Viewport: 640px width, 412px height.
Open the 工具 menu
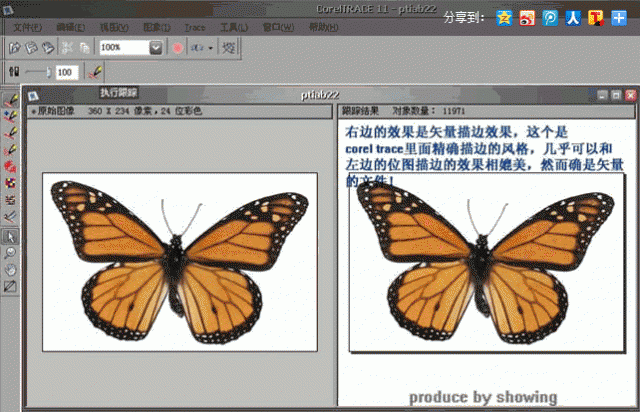tap(234, 26)
